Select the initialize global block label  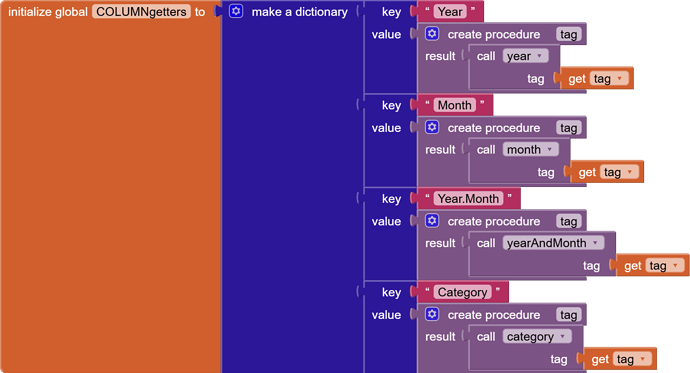[48, 12]
